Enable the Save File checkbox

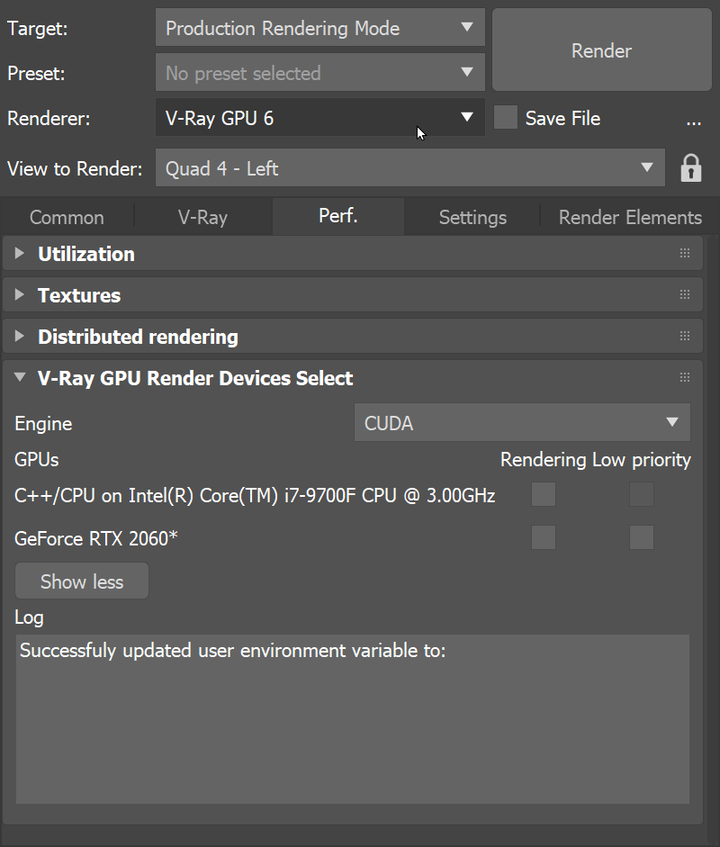(505, 118)
